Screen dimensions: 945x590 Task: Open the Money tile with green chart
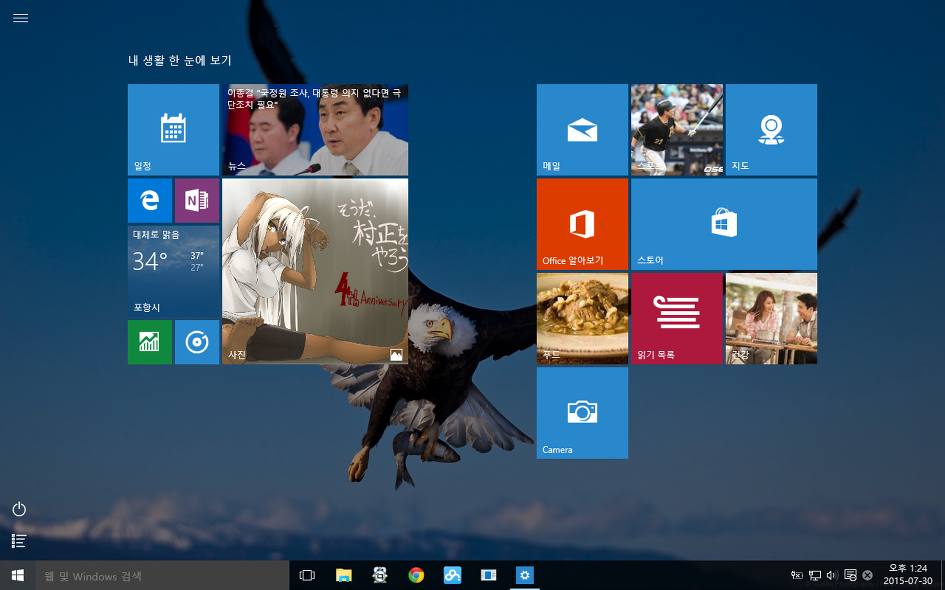[150, 342]
